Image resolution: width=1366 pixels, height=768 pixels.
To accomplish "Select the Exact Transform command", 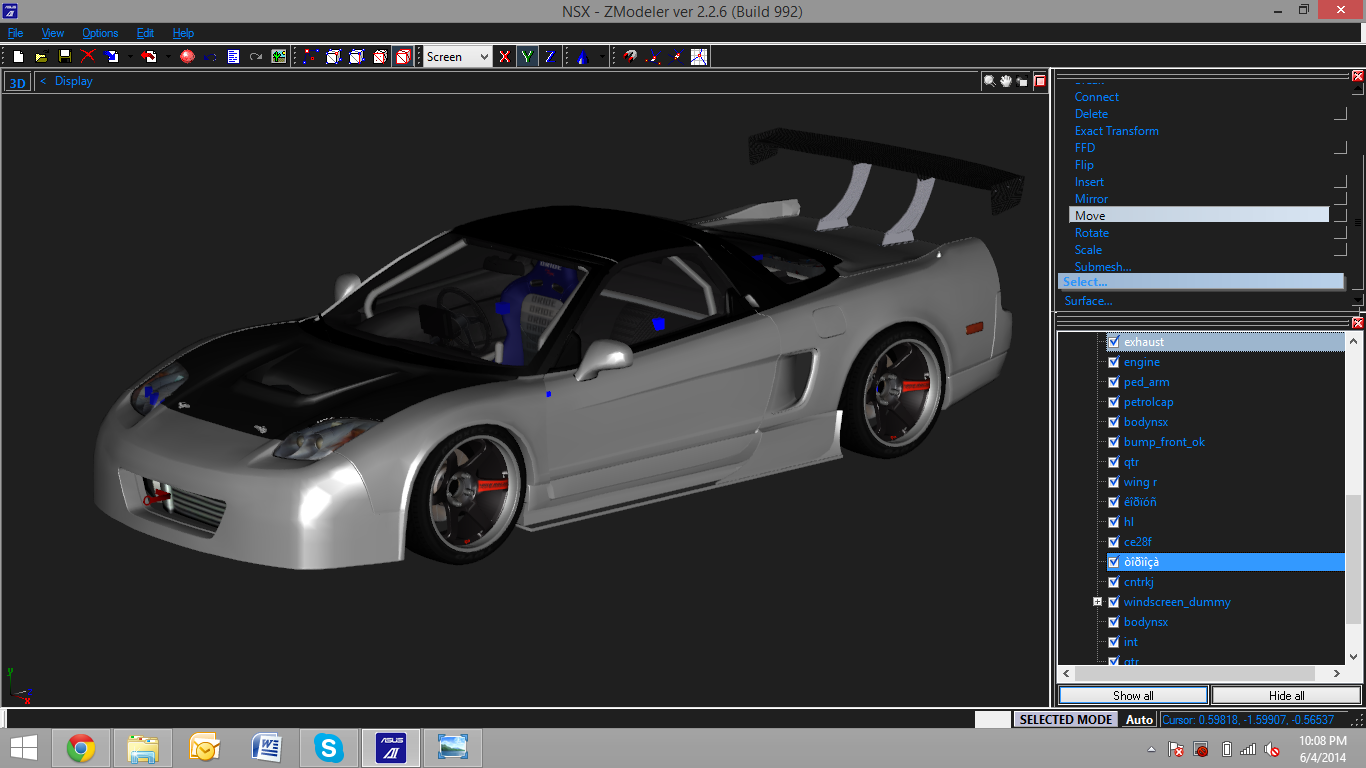I will [1117, 131].
